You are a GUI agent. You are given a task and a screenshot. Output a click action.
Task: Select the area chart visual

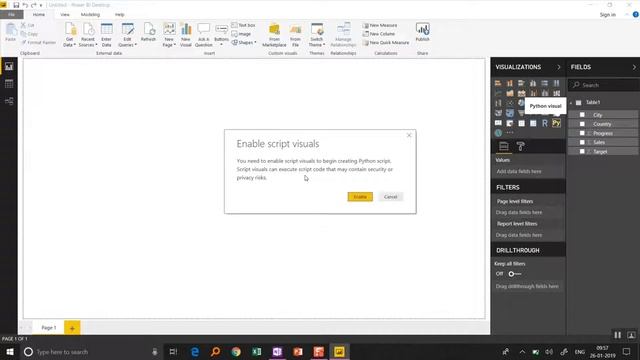pyautogui.click(x=510, y=93)
